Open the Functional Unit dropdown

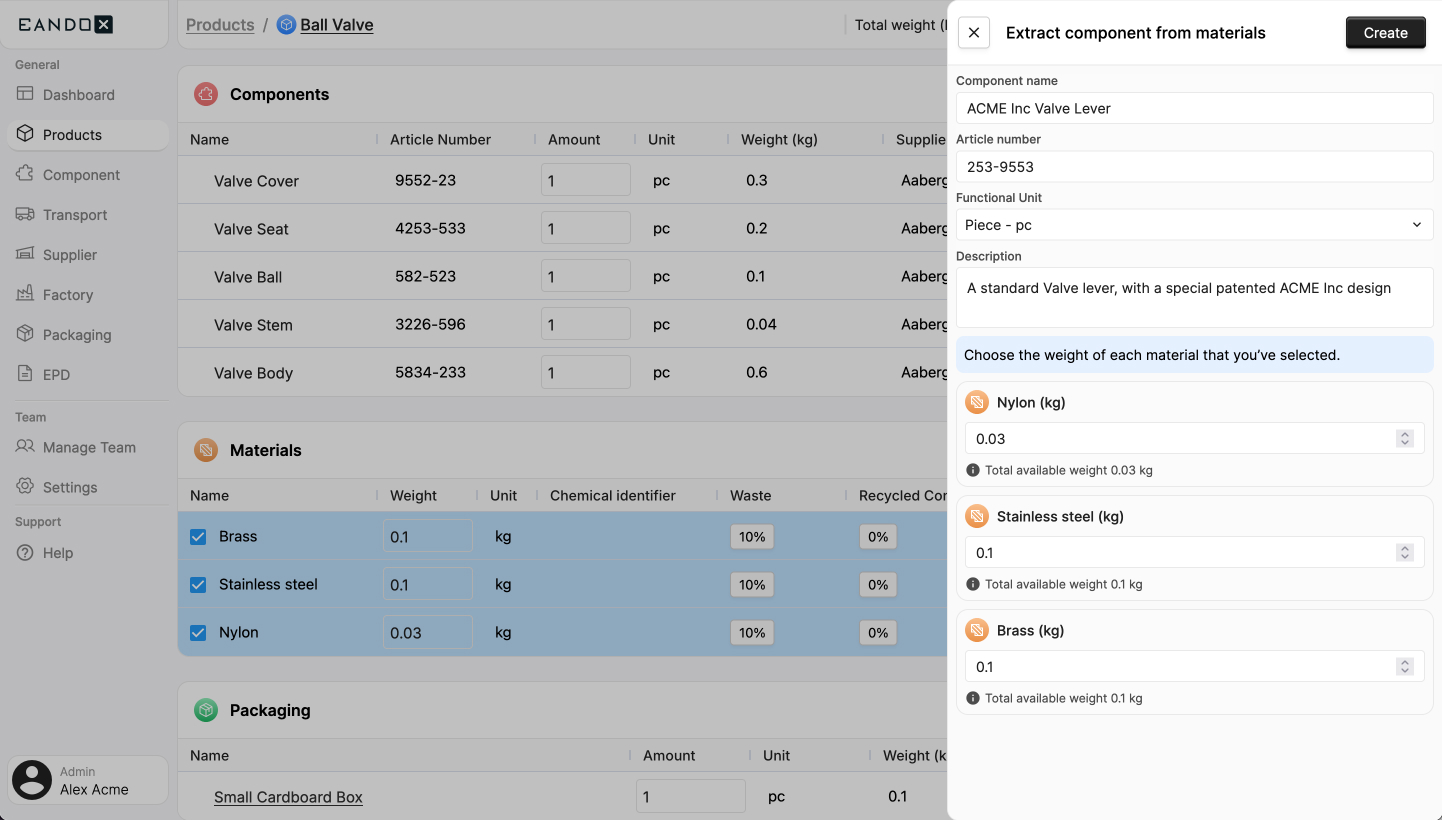point(1194,224)
